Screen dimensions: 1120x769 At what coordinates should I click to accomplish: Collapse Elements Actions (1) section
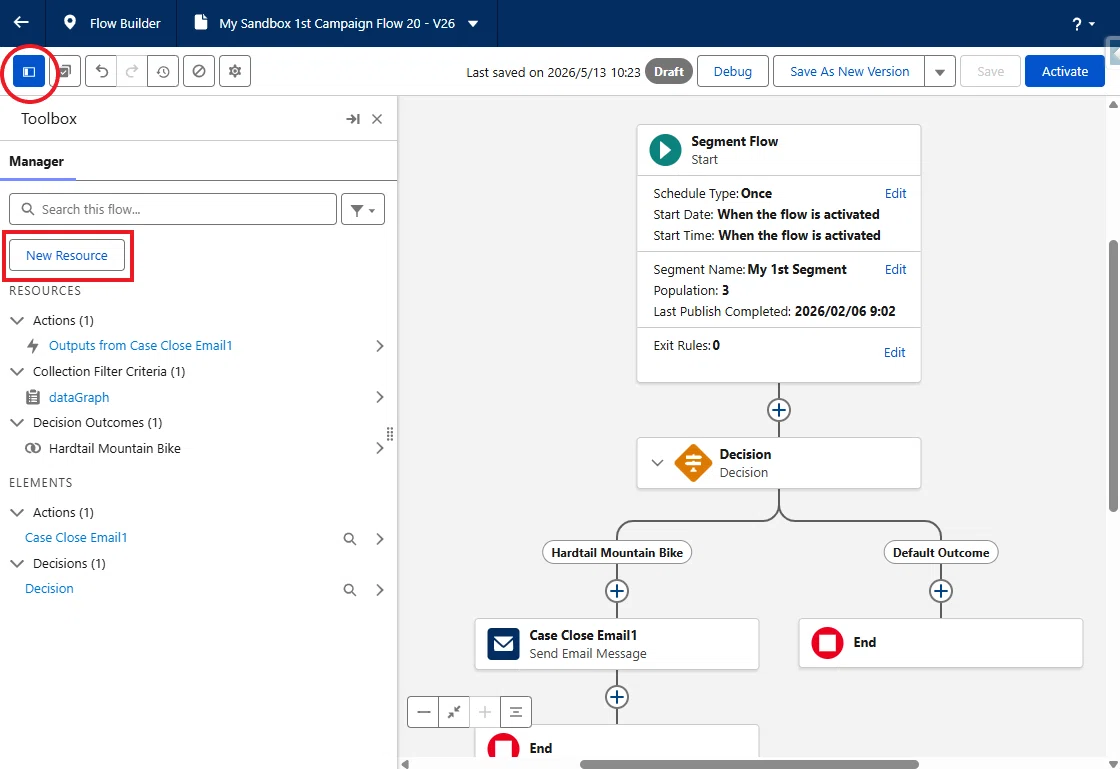(x=17, y=513)
